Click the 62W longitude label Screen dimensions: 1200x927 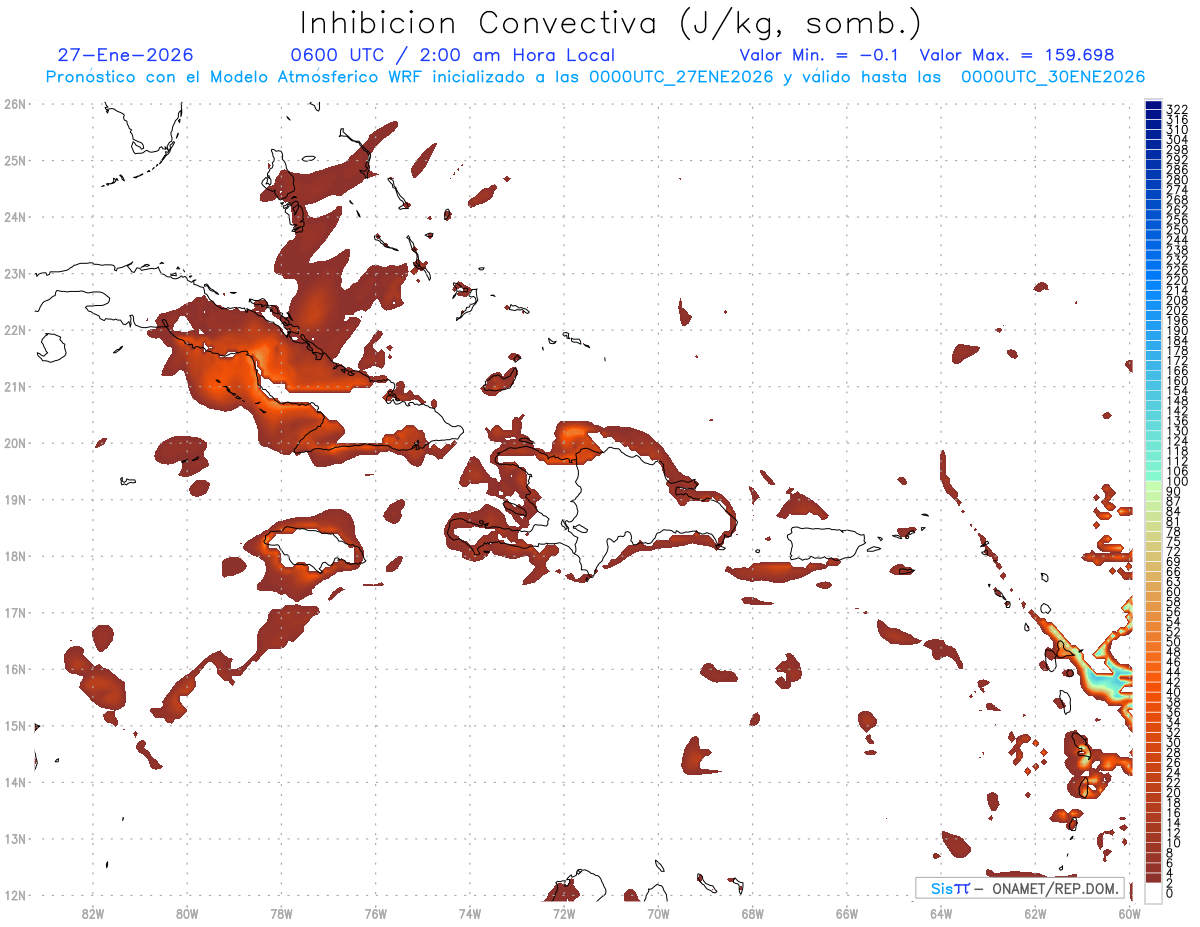(1035, 913)
